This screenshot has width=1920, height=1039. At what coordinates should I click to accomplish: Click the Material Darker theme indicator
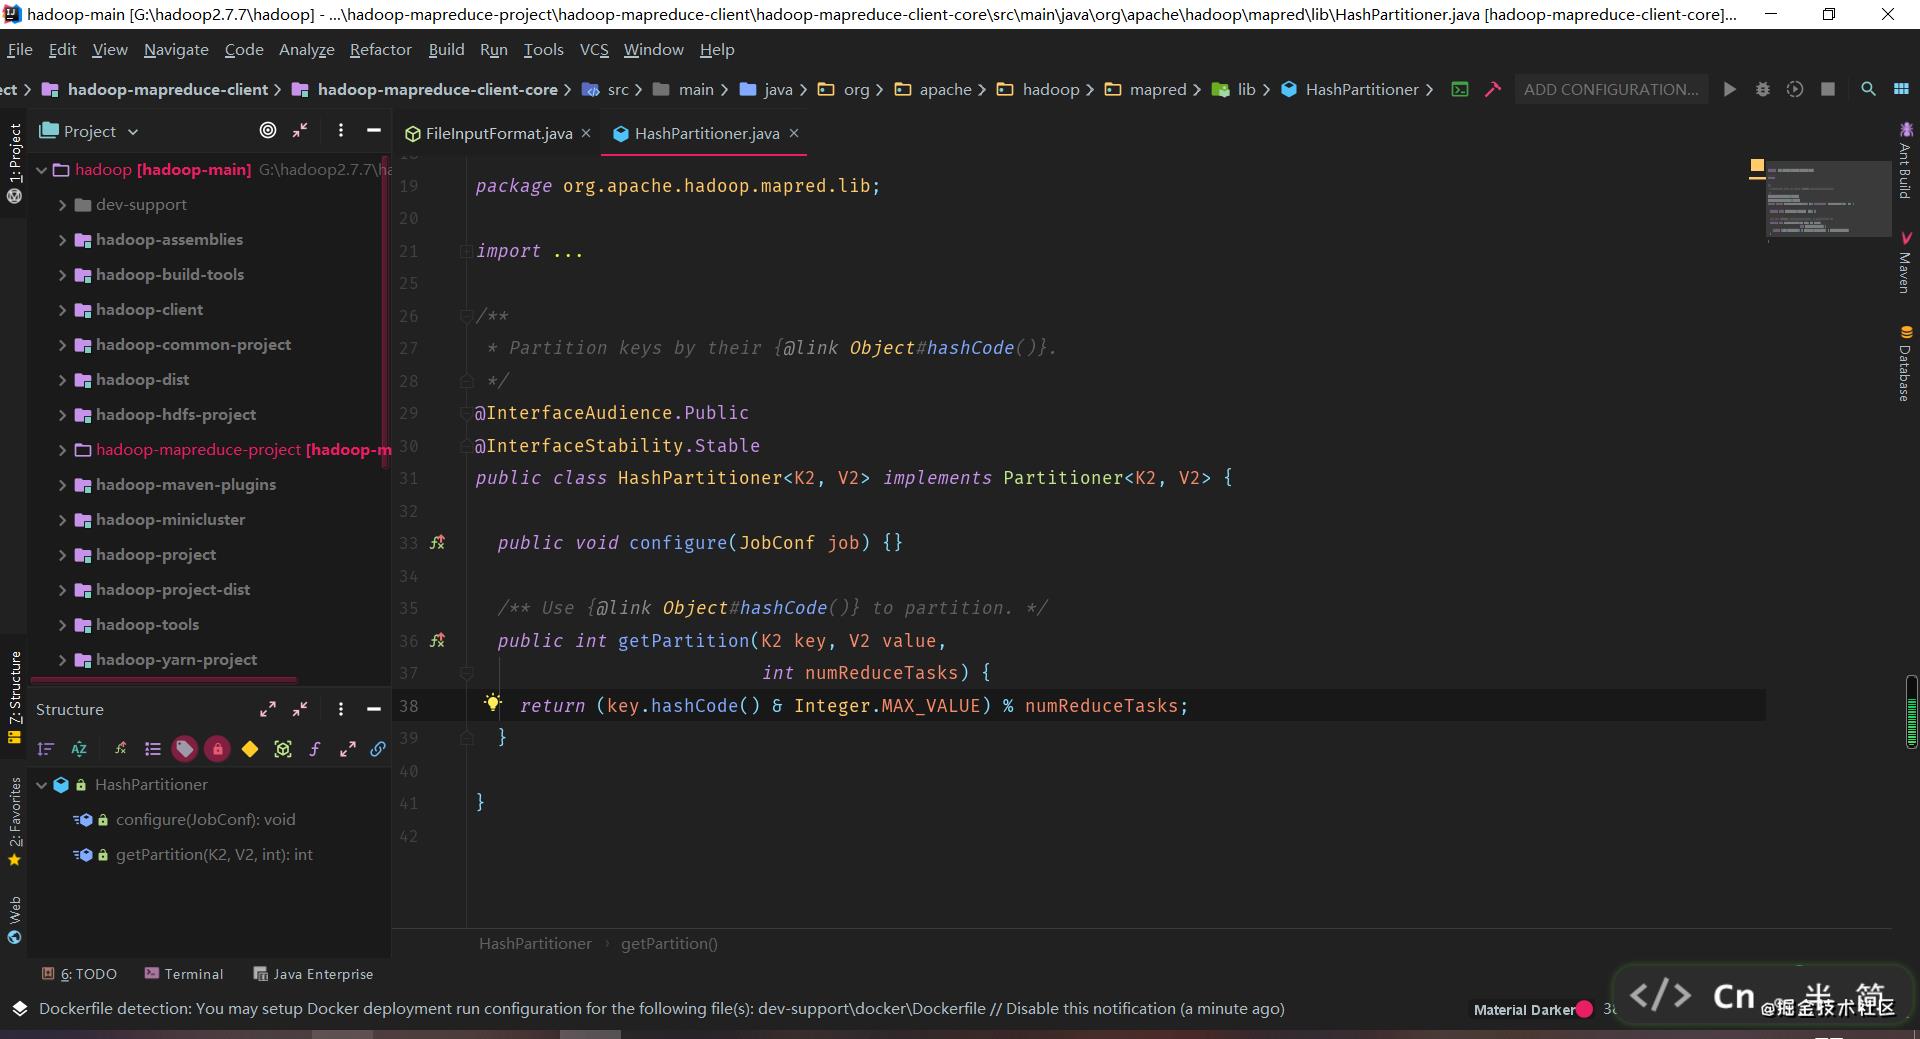coord(1532,1009)
